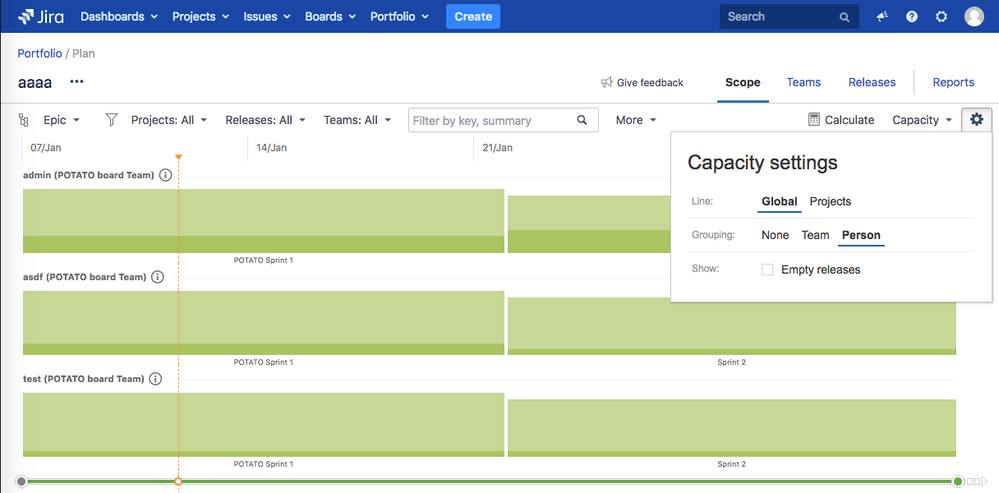The image size is (999, 493).
Task: Click the 21/Jan date header
Action: tap(498, 148)
